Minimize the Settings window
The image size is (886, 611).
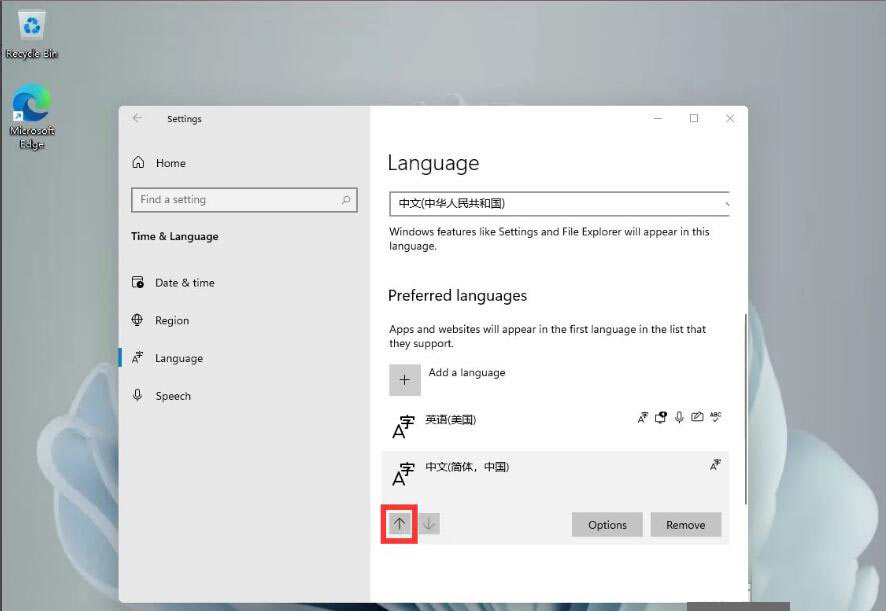[658, 118]
